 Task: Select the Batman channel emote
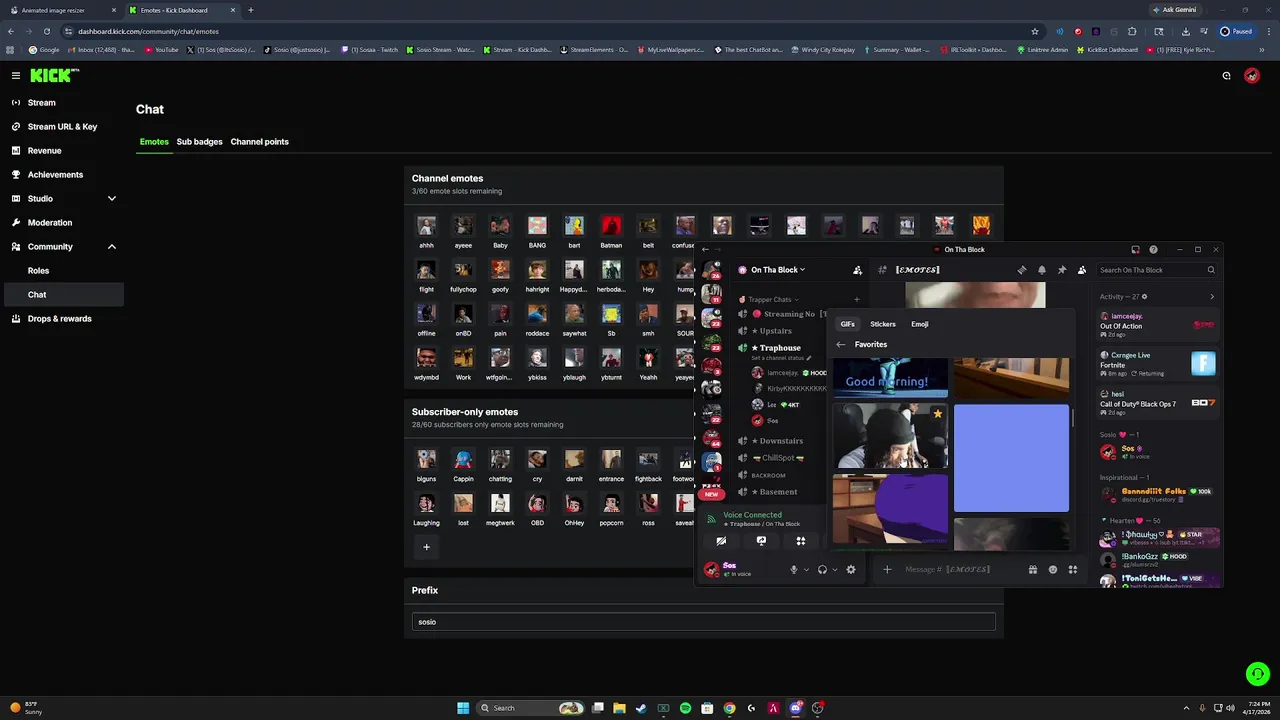pyautogui.click(x=611, y=226)
